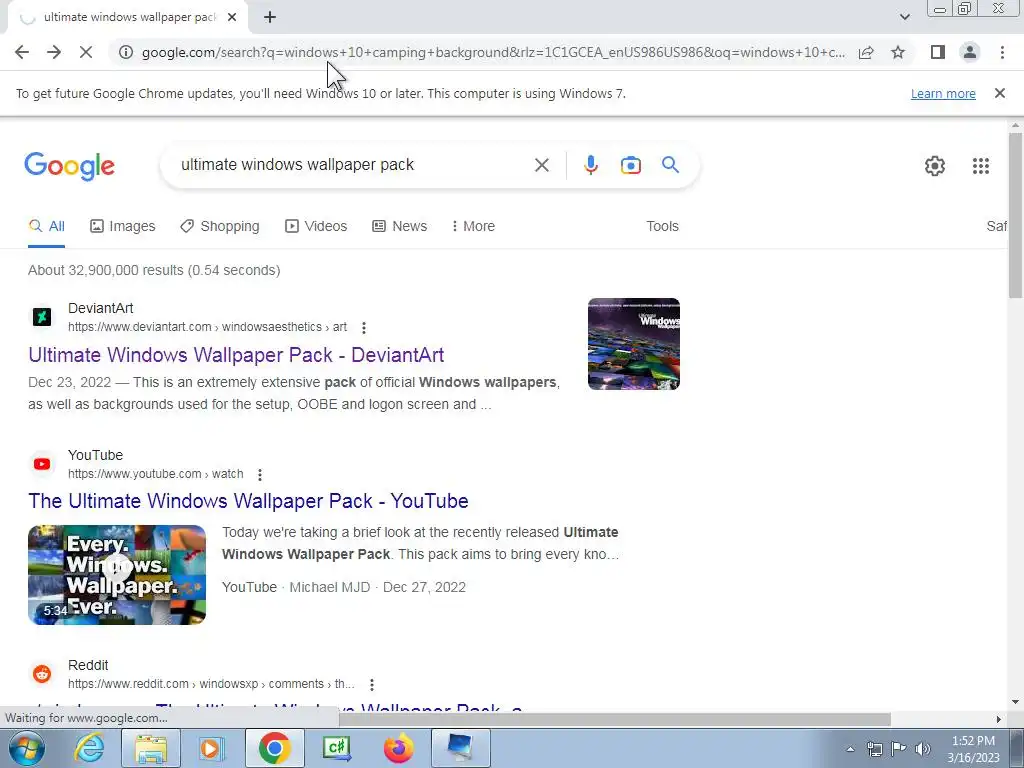Open Action Center flag icon
Image resolution: width=1024 pixels, height=768 pixels.
coord(899,749)
